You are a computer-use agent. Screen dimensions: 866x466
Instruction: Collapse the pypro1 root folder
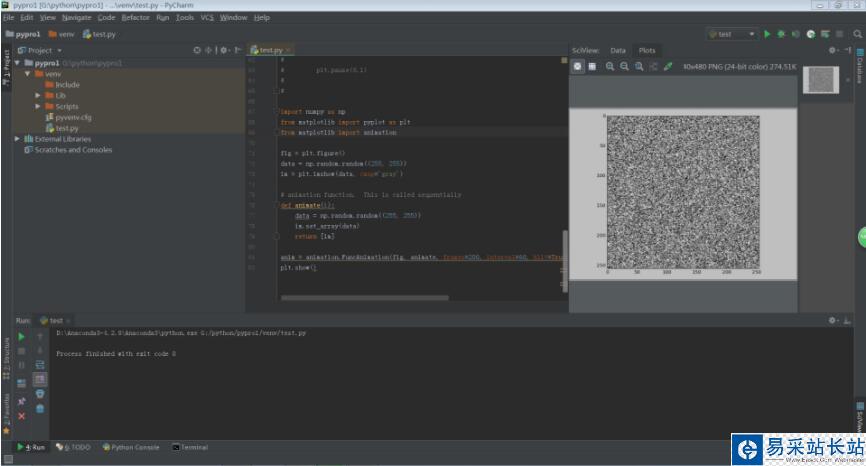pos(17,63)
